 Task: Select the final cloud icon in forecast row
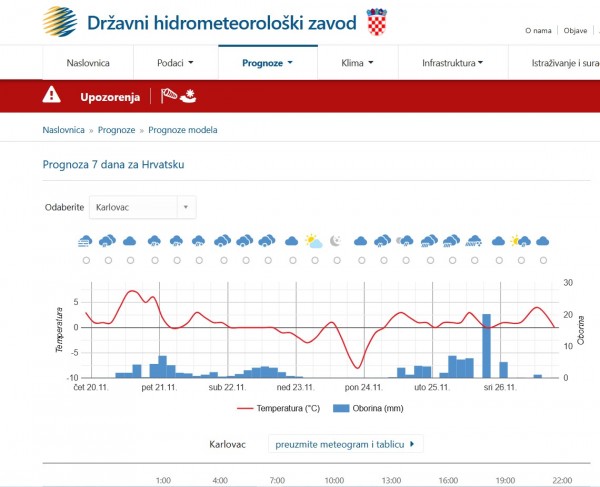[x=543, y=241]
